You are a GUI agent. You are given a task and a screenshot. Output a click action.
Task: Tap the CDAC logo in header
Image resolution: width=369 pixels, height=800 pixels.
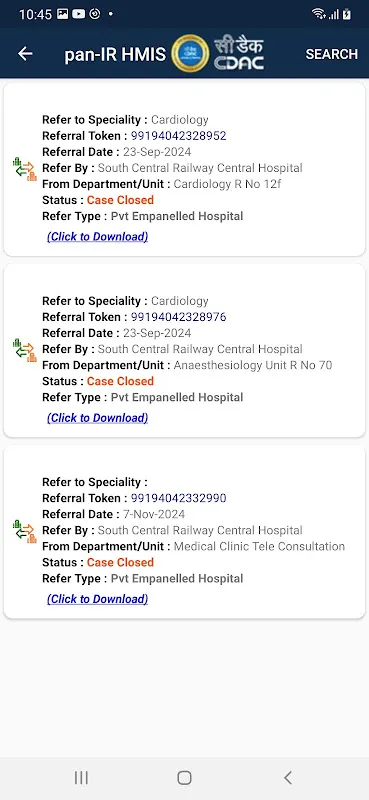[x=239, y=54]
